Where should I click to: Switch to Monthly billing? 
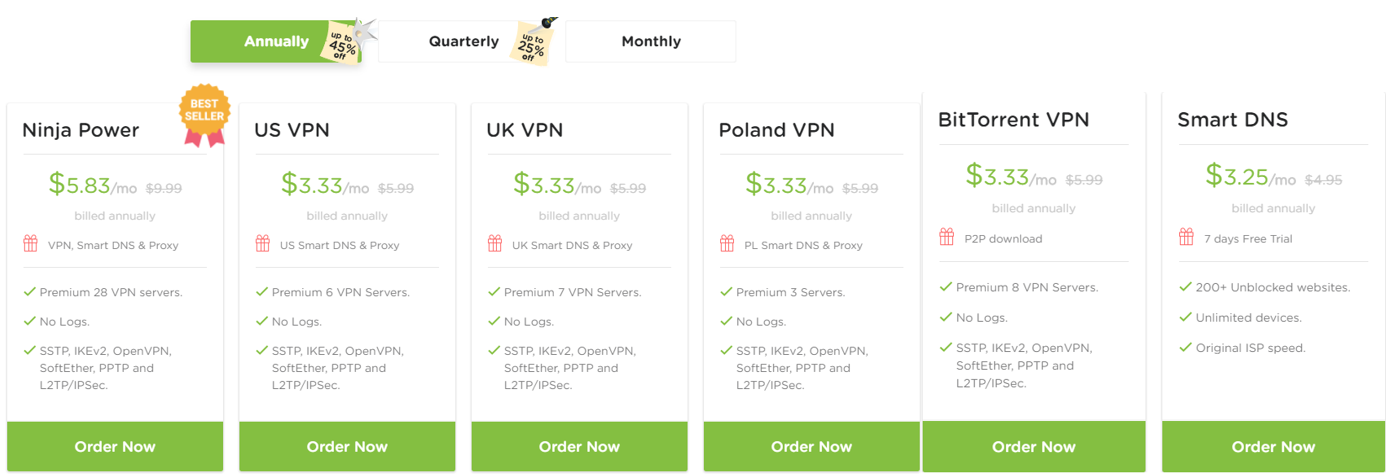(651, 41)
